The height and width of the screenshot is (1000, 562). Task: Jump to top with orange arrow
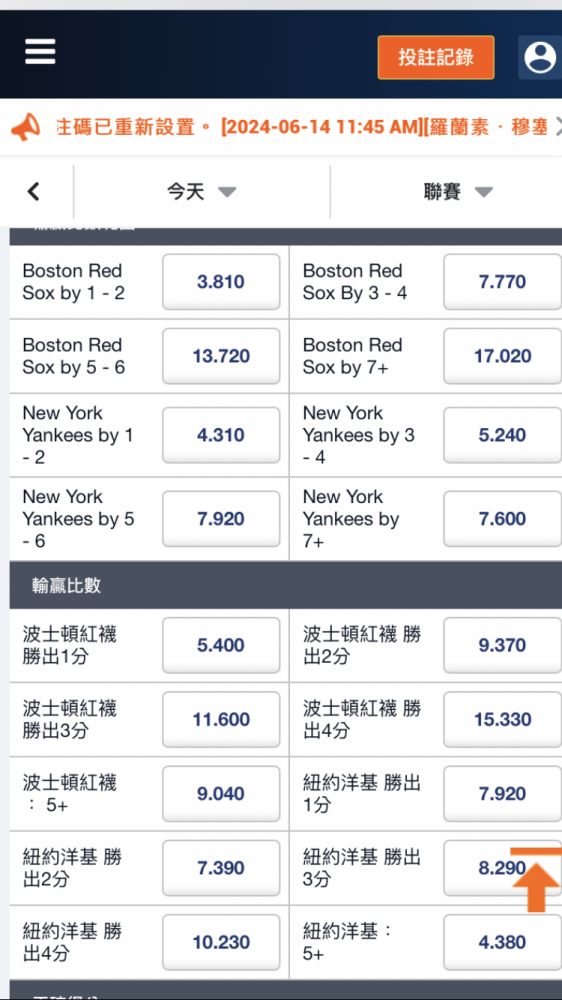pos(535,880)
